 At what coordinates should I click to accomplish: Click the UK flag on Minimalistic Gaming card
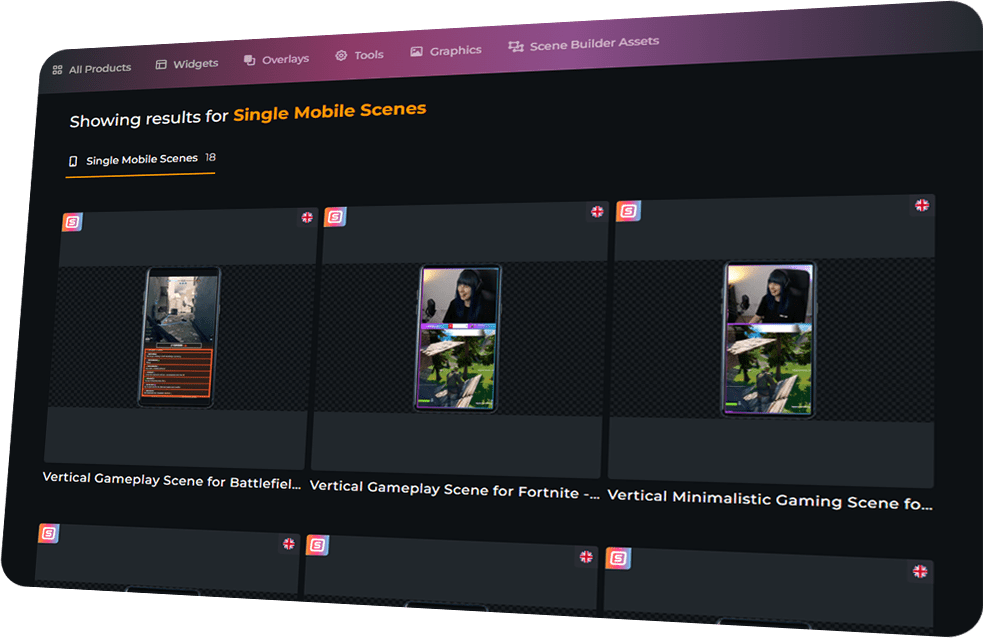tap(922, 205)
